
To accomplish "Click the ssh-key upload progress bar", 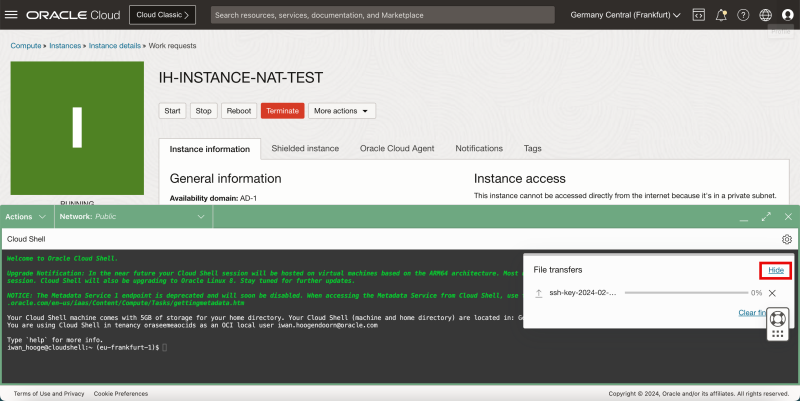I will (686, 293).
